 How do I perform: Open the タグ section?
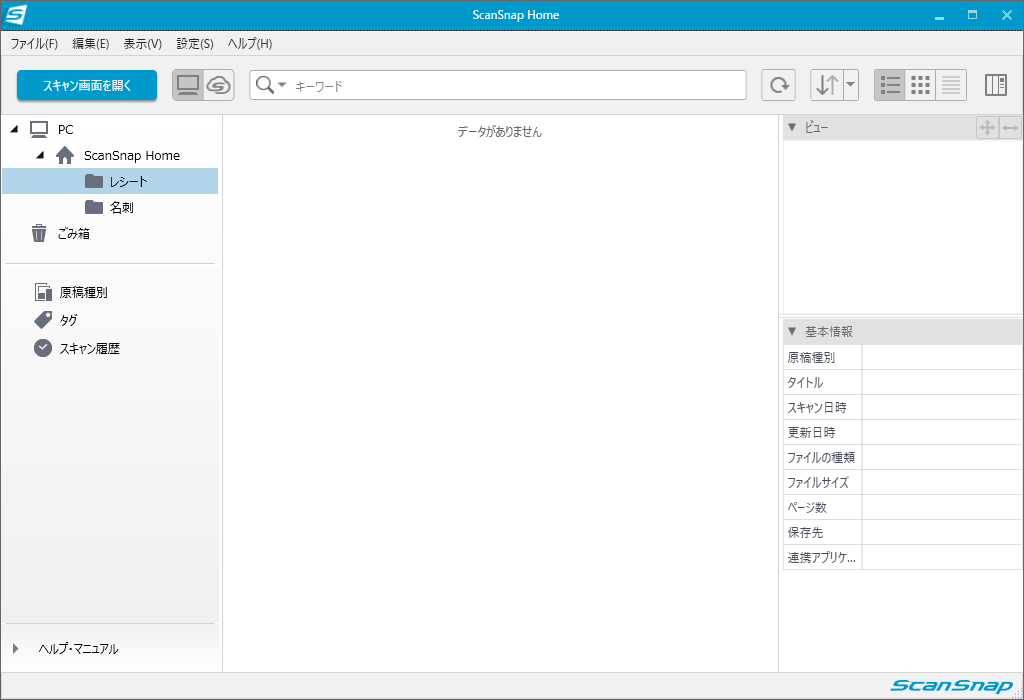click(x=68, y=320)
